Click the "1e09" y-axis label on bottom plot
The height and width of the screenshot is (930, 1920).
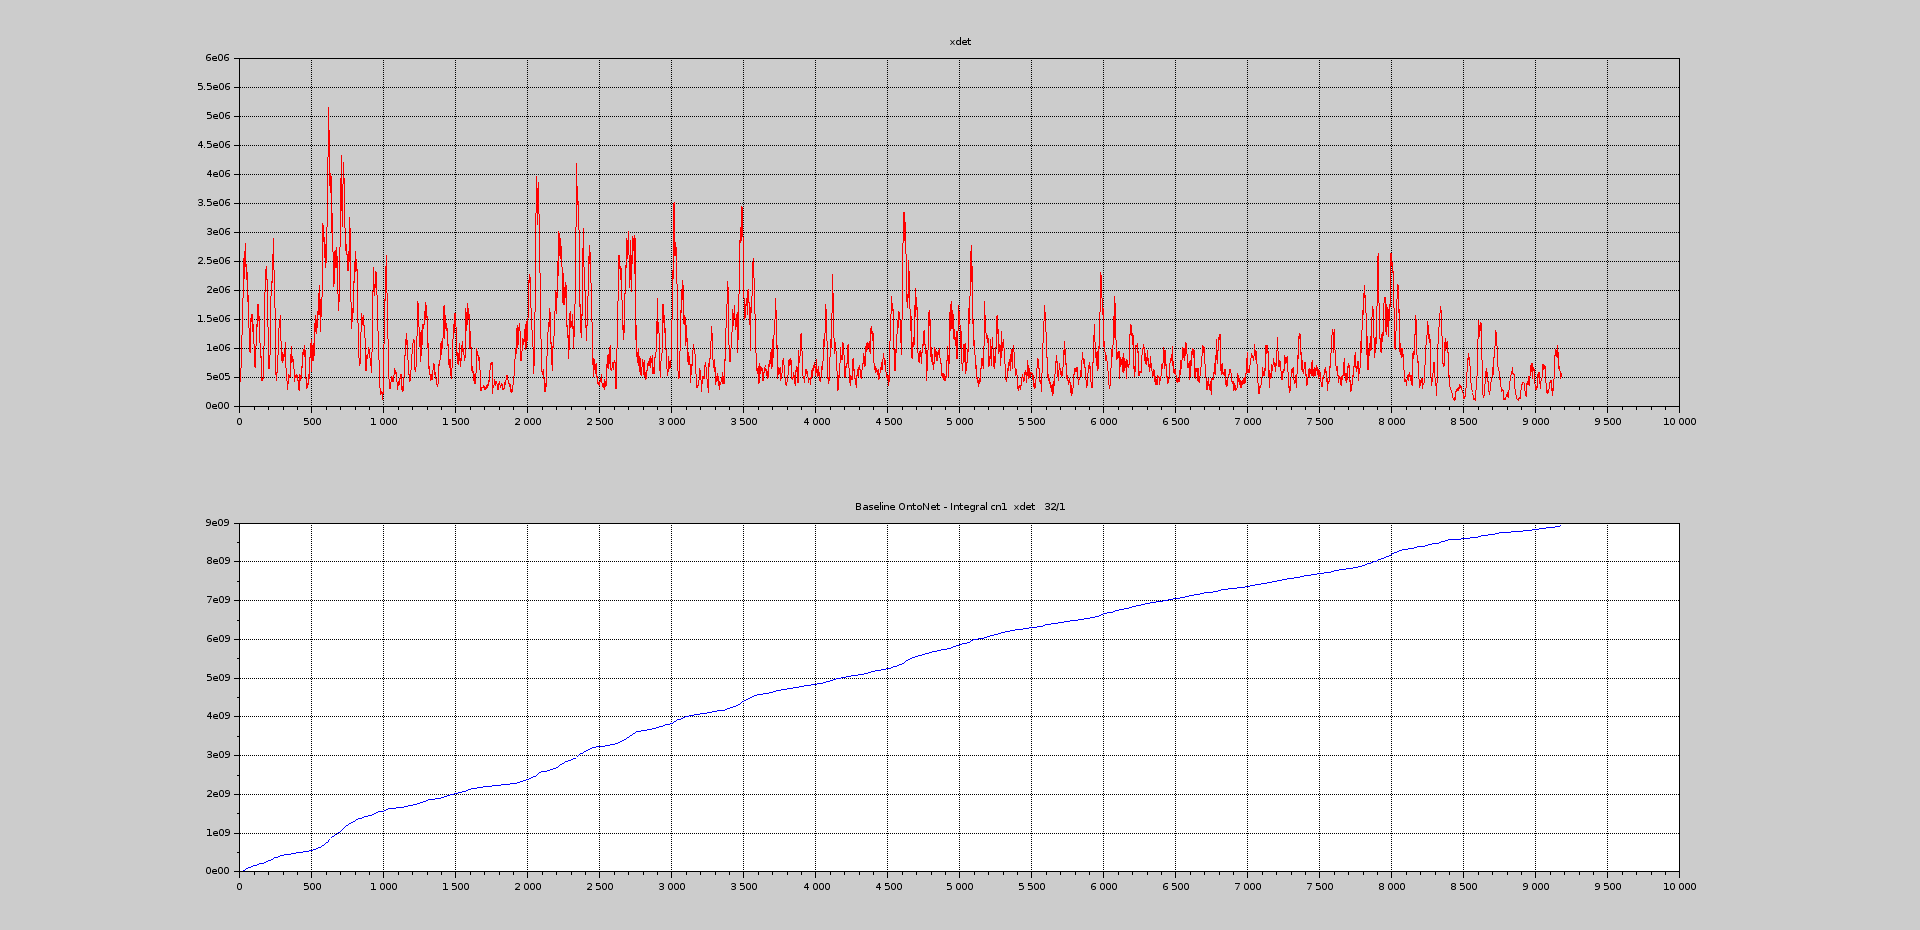pyautogui.click(x=217, y=833)
